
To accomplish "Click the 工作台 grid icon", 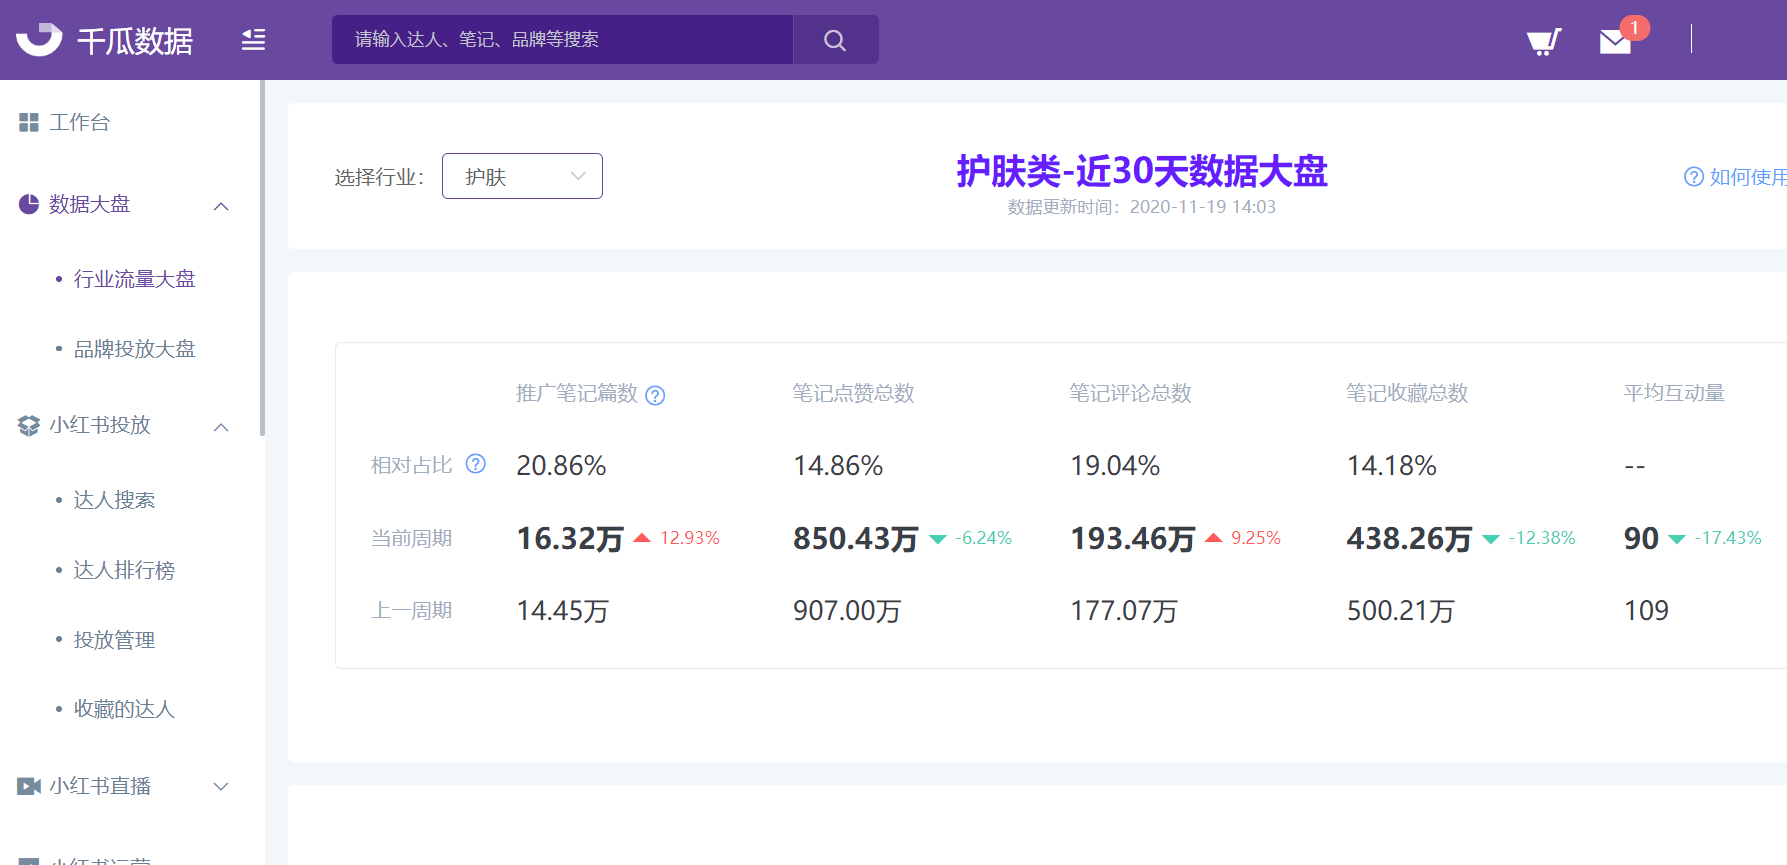I will 29,122.
